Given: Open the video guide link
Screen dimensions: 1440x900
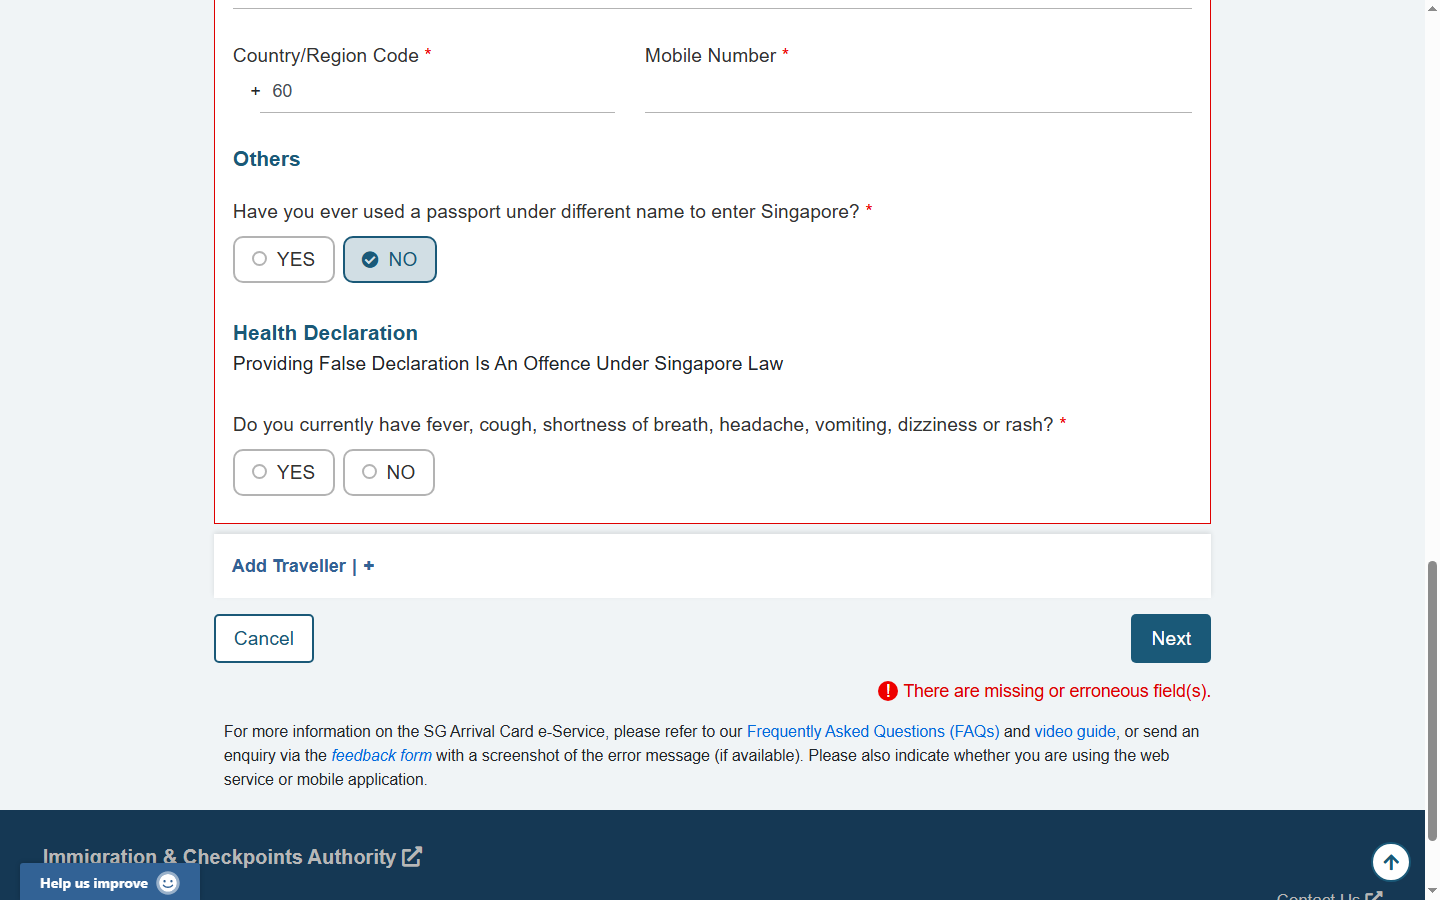Looking at the screenshot, I should [x=1076, y=732].
